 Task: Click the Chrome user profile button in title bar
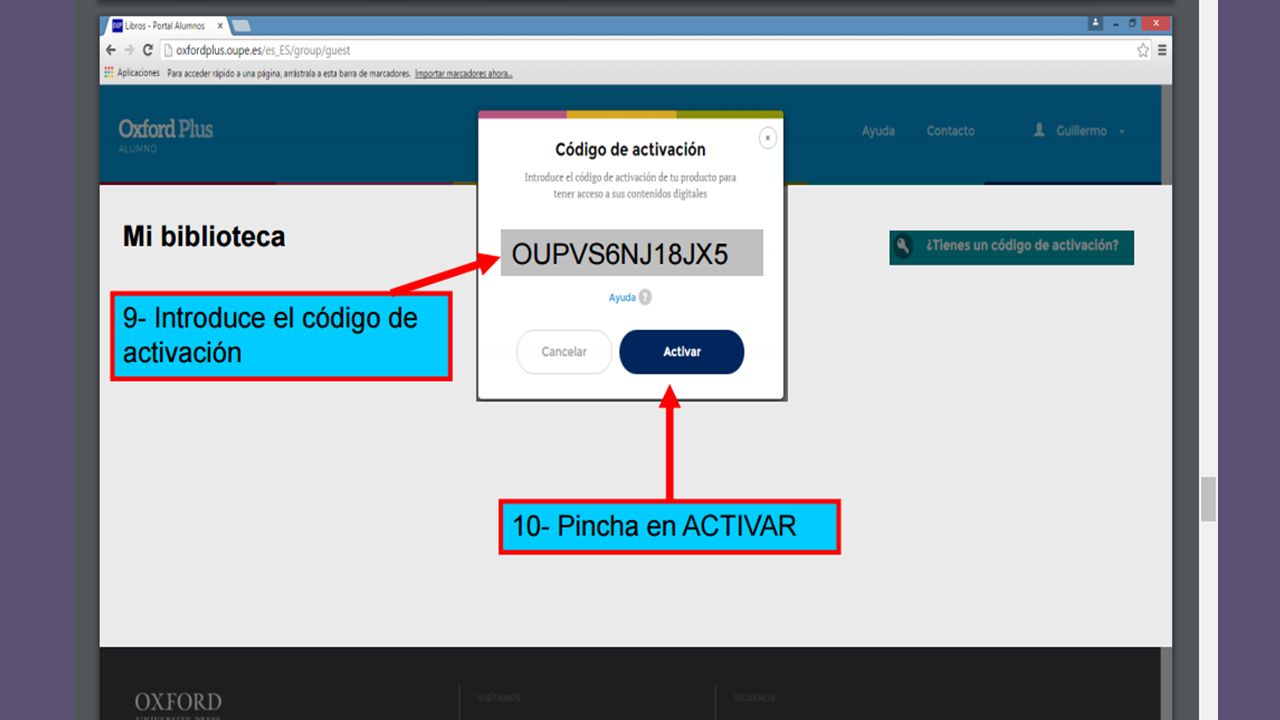[x=1097, y=22]
